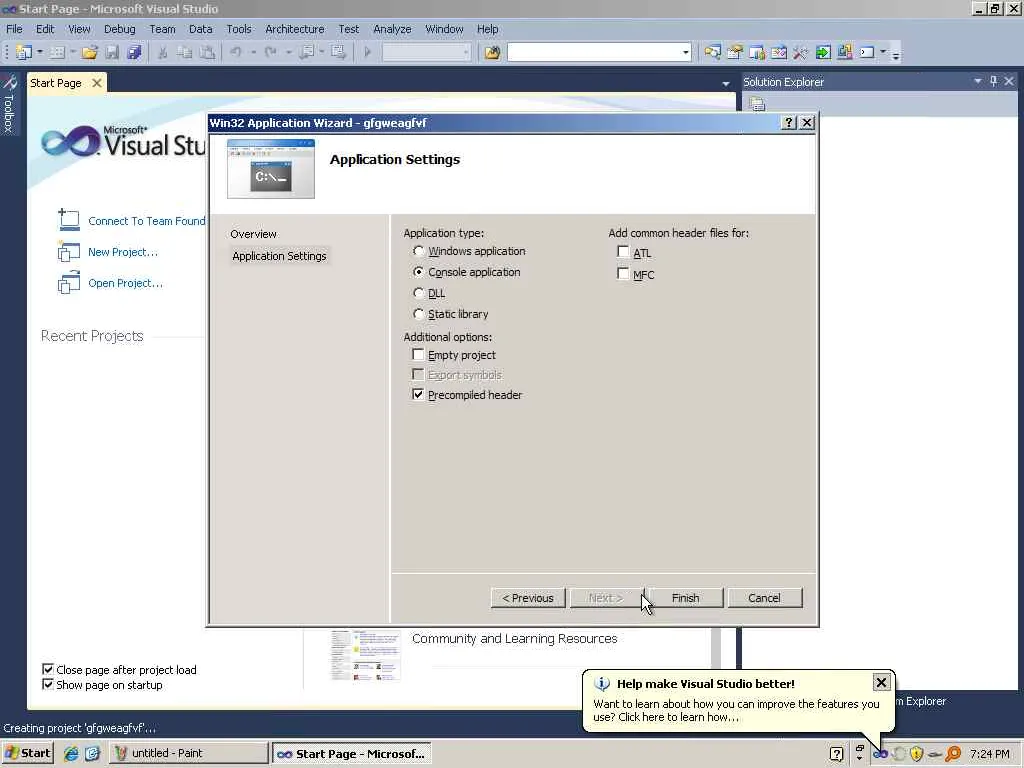Viewport: 1024px width, 768px height.
Task: Click the Command Window toolbar icon
Action: point(867,52)
